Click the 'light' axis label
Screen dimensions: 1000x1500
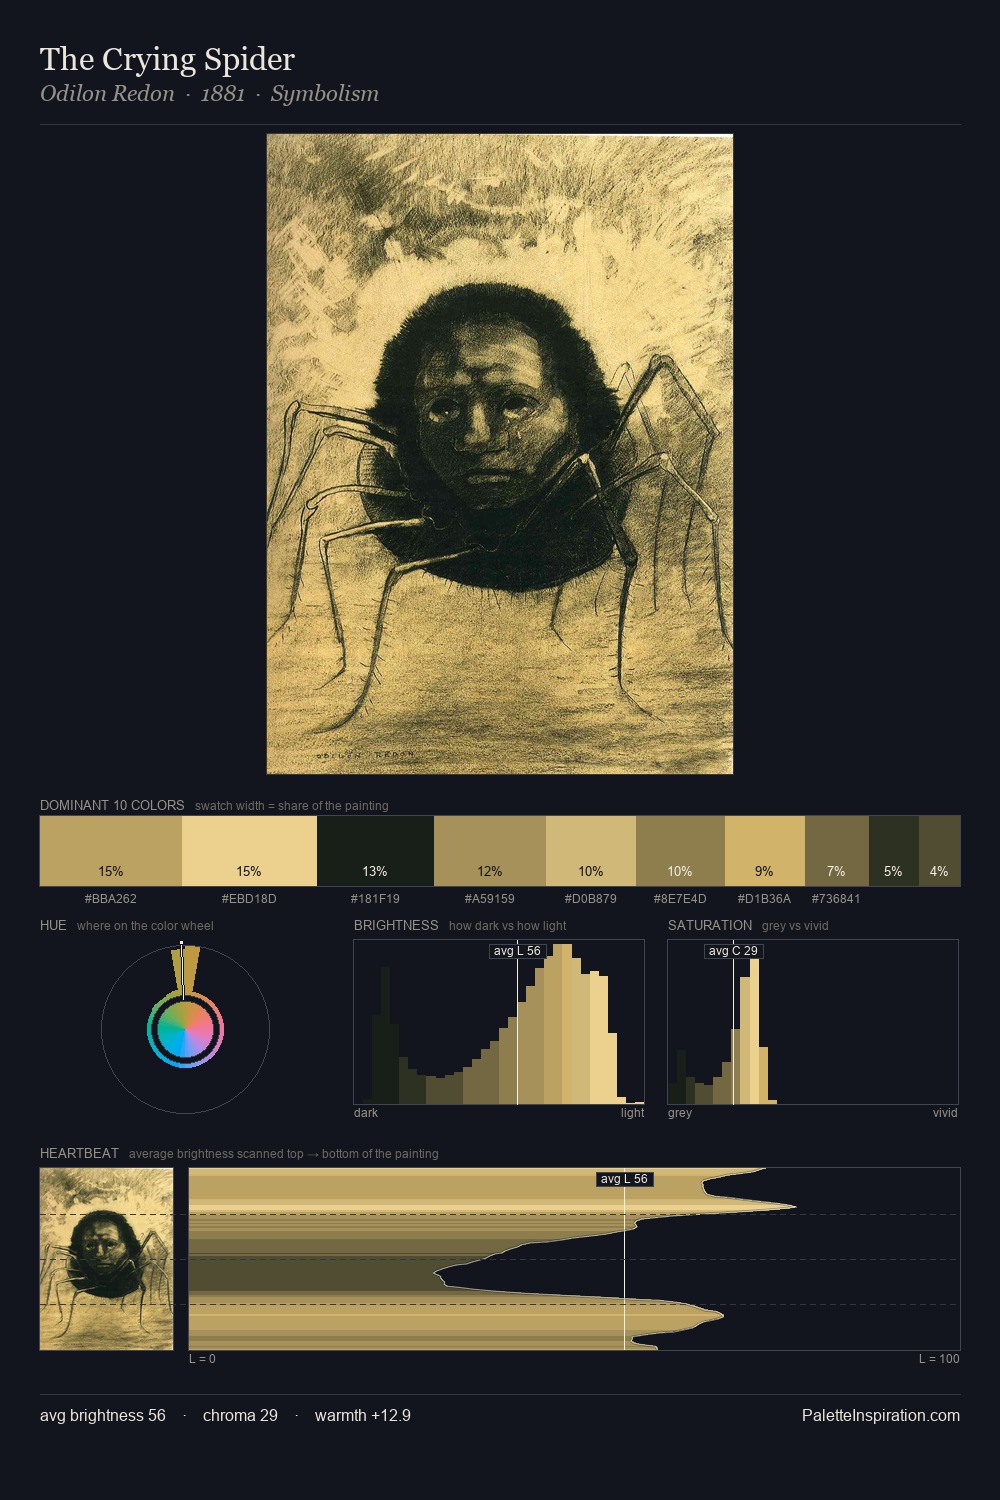(x=632, y=1113)
